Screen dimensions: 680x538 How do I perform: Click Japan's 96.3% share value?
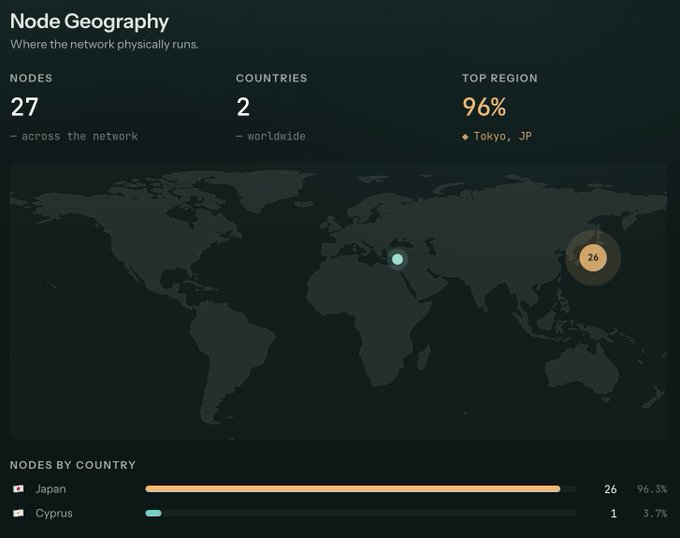[x=652, y=489]
